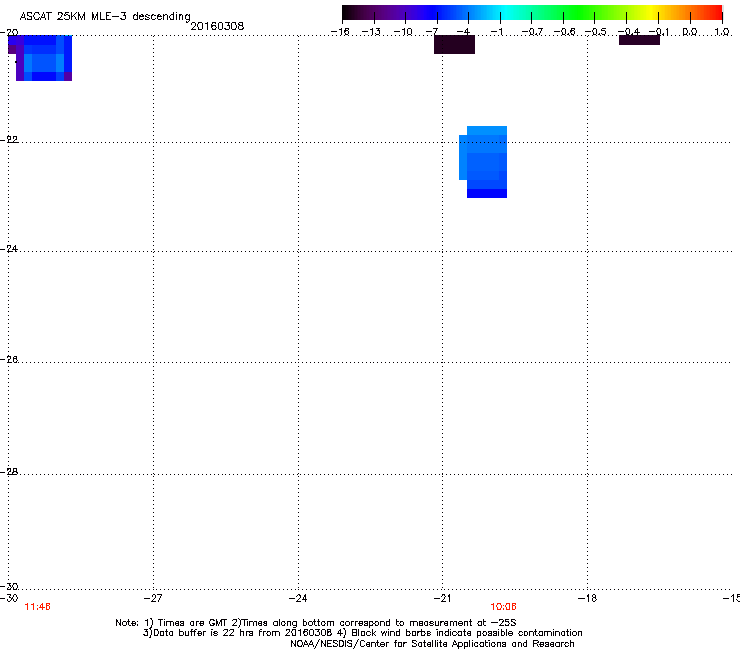Click the -0.4 color bar label
This screenshot has height=650, width=740.
coord(629,32)
